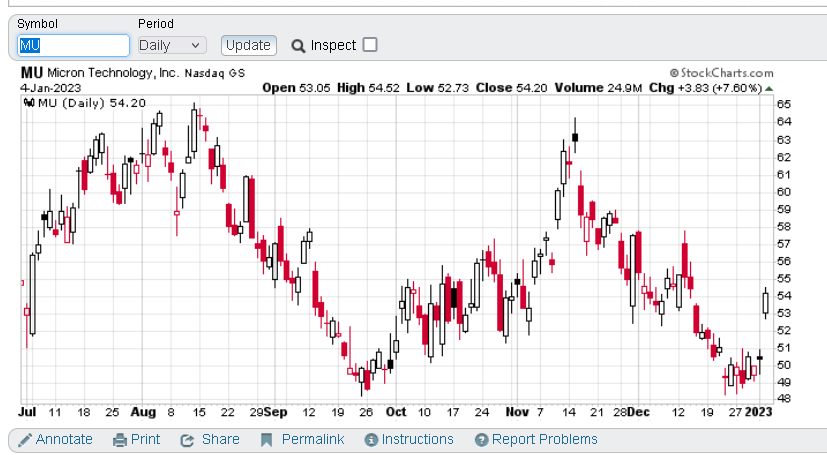Open the Report Problems link
The height and width of the screenshot is (455, 827).
[x=544, y=439]
